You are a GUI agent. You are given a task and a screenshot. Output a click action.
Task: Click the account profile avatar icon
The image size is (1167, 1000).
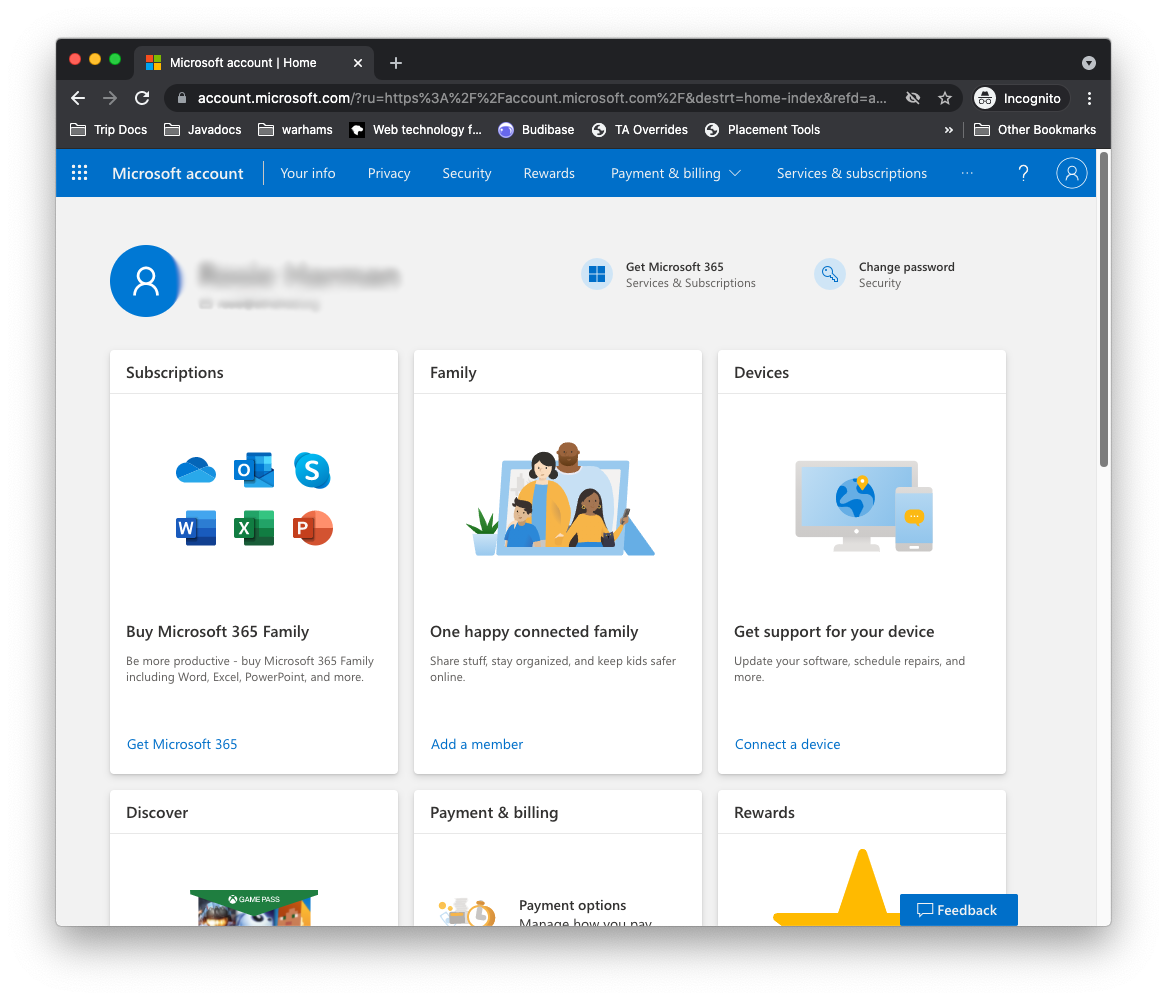[x=1071, y=172]
